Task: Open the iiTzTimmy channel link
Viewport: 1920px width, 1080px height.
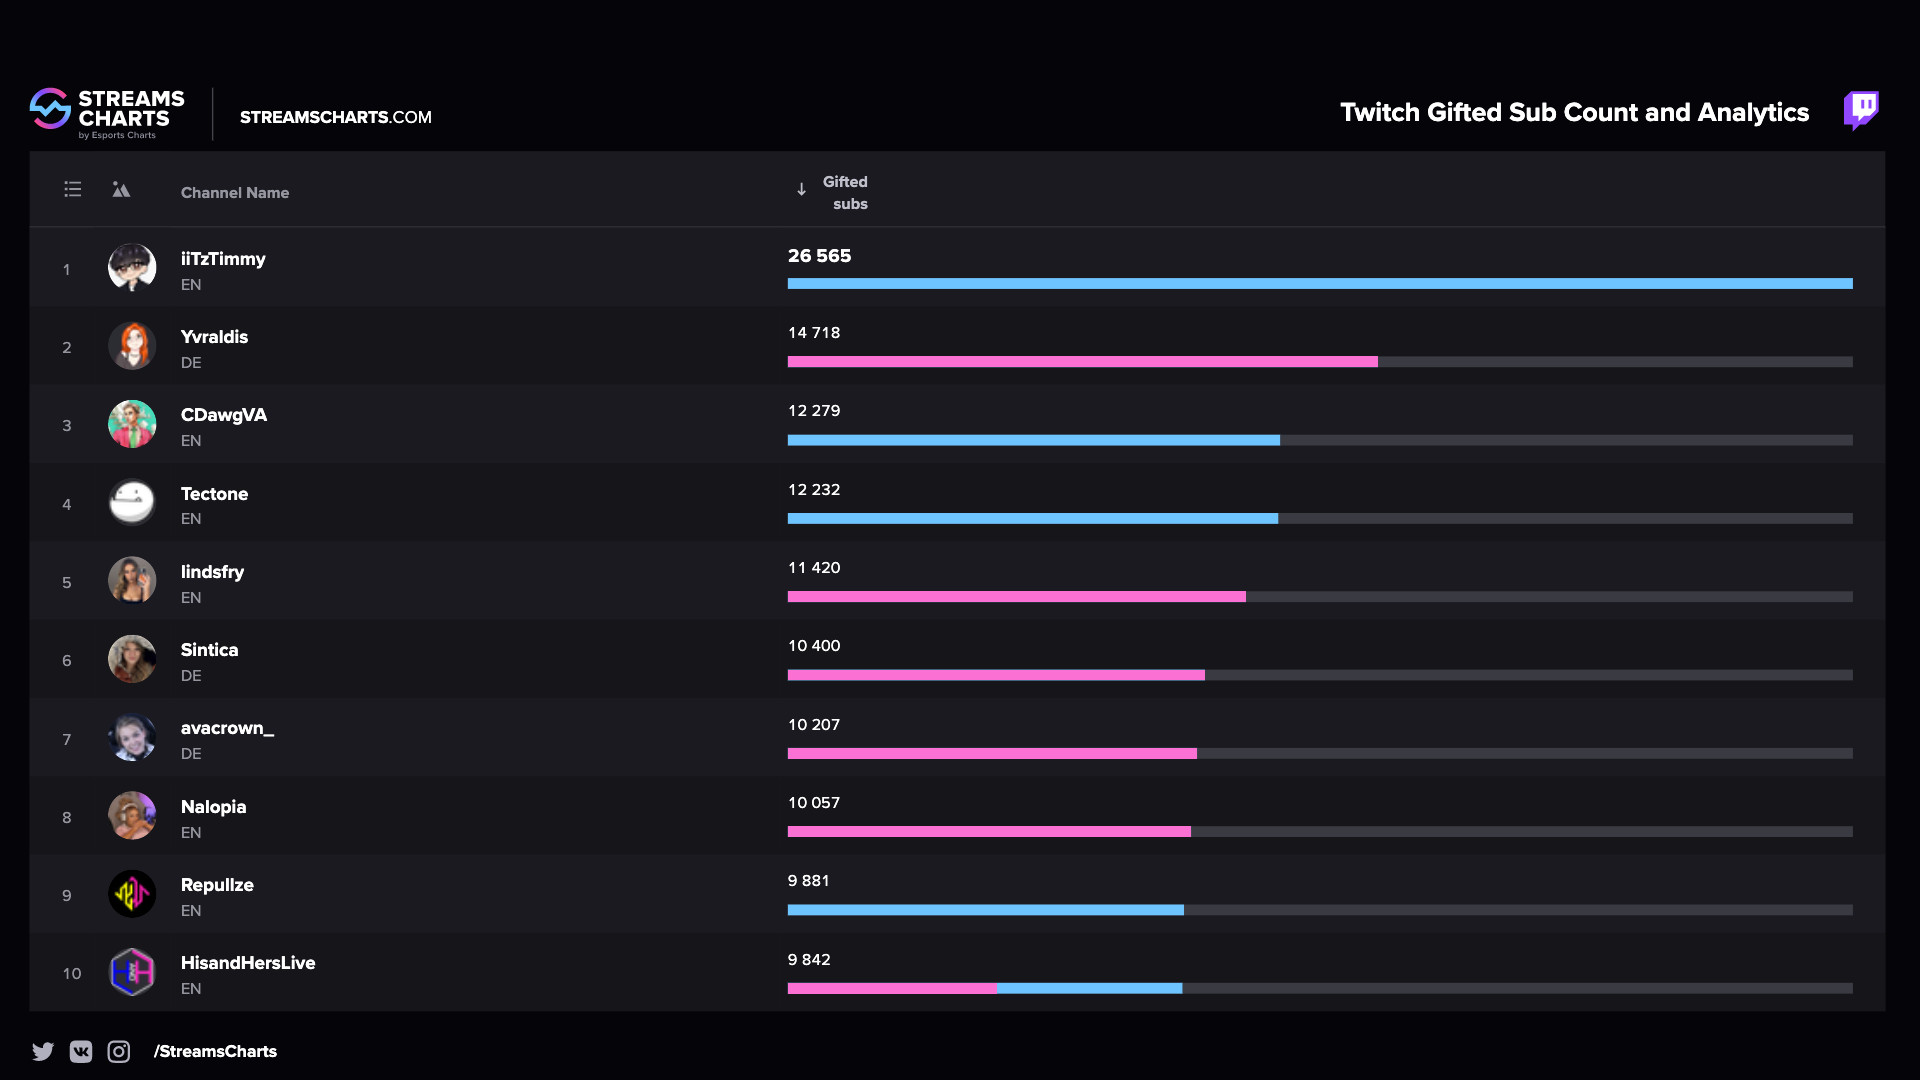Action: pos(223,259)
